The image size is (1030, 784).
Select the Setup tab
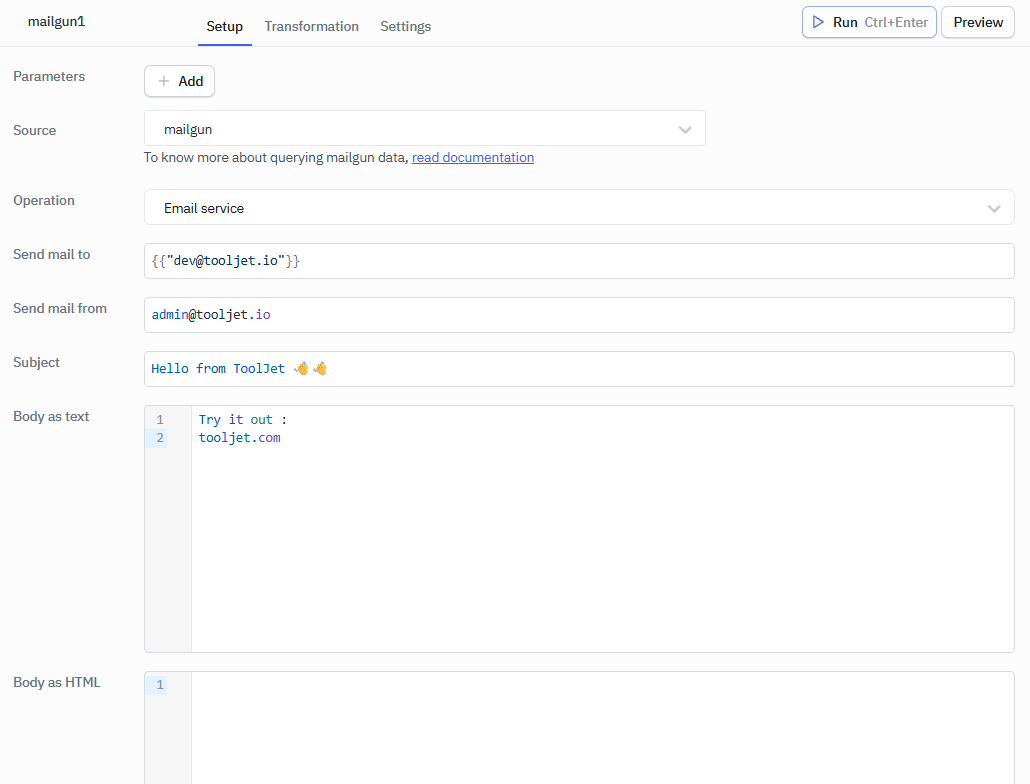224,27
